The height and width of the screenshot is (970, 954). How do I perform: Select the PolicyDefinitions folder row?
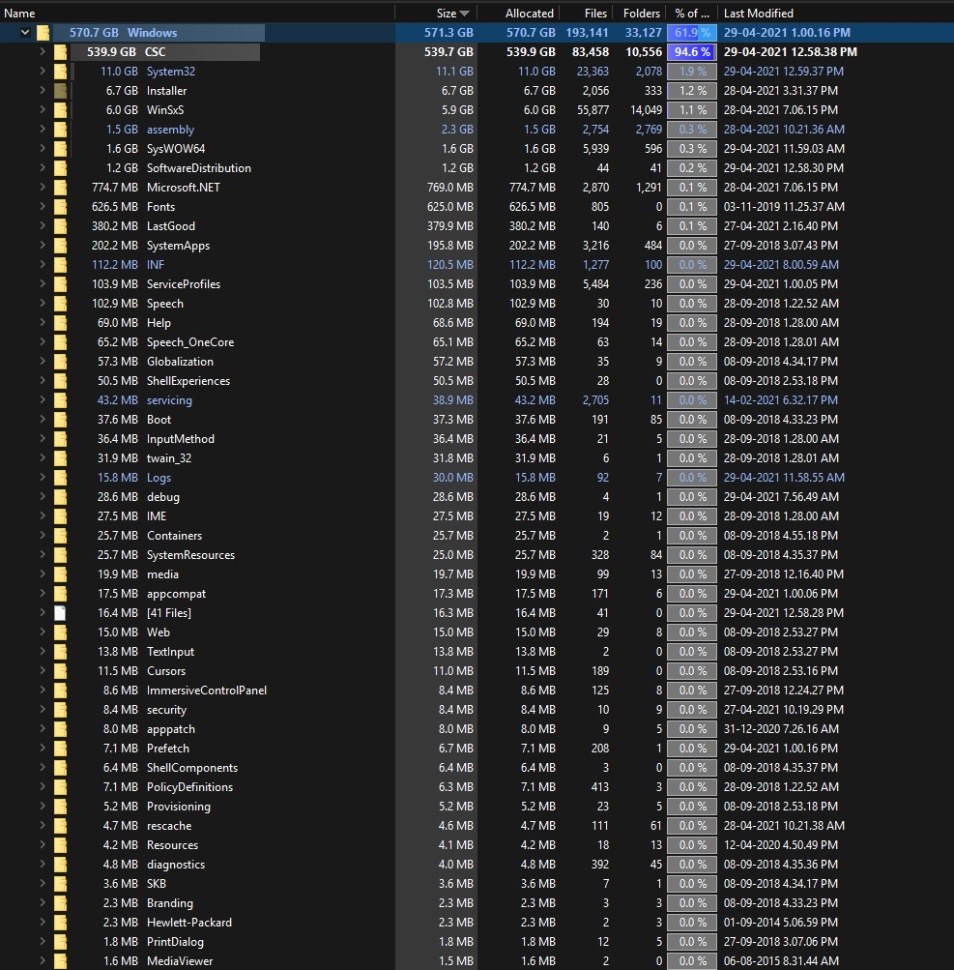[x=477, y=787]
